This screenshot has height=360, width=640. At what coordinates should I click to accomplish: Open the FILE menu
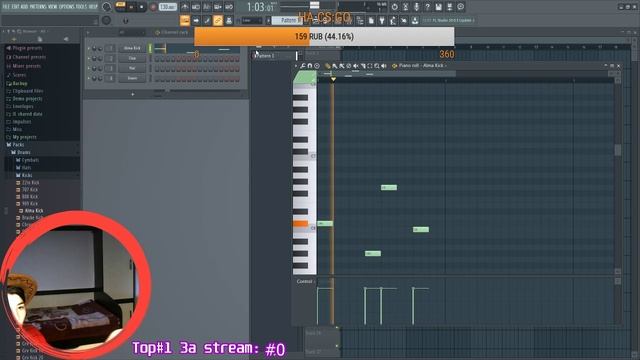coord(6,7)
